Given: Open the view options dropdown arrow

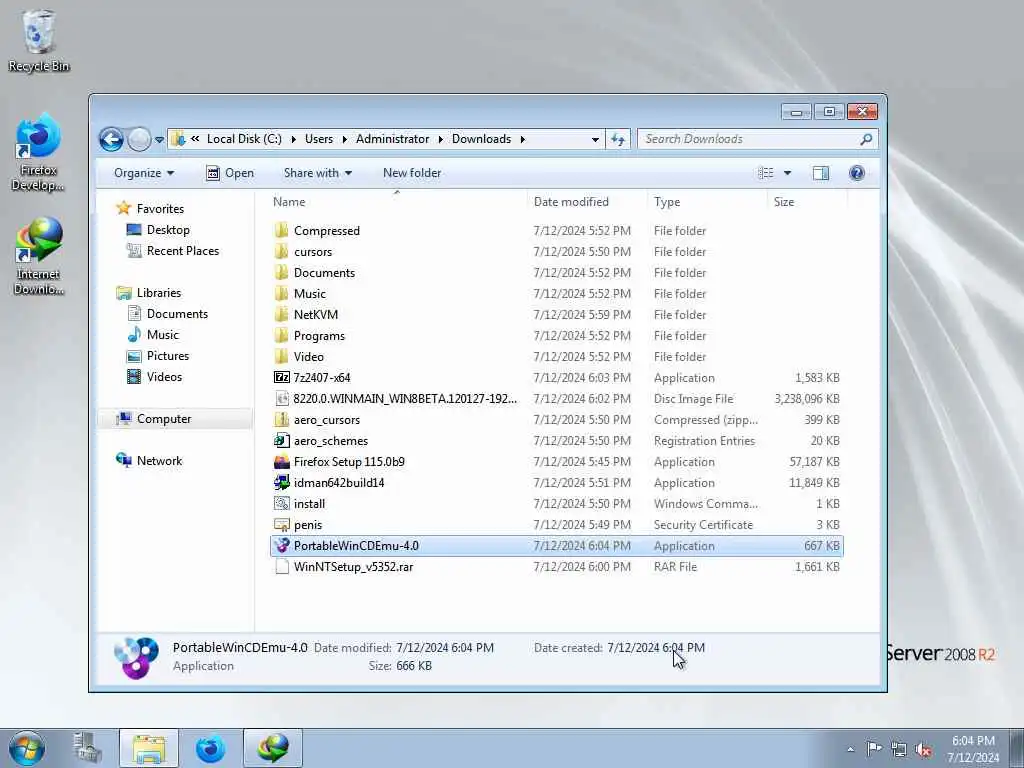Looking at the screenshot, I should click(788, 173).
